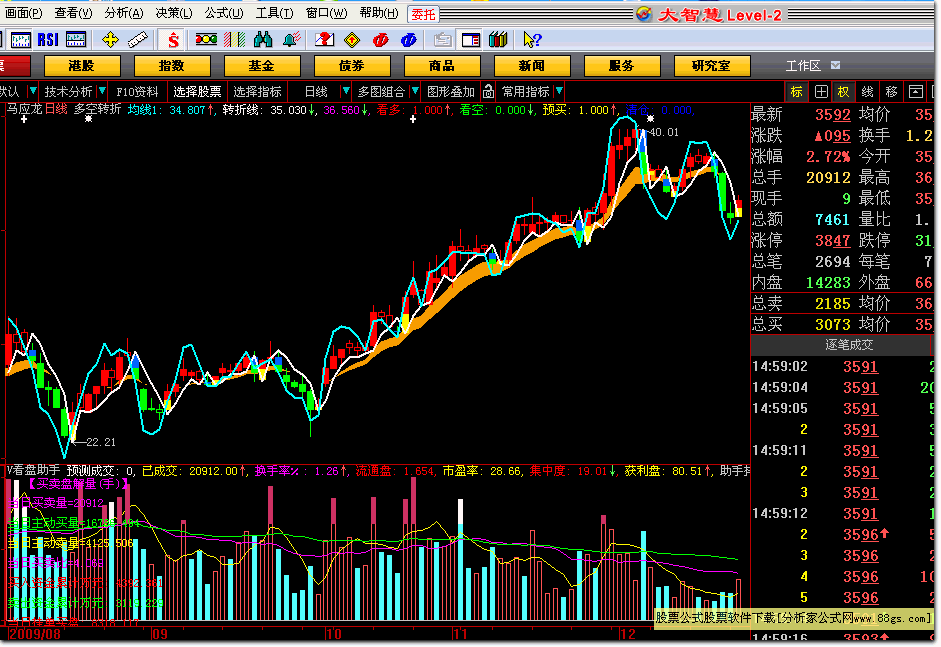
Task: Click the 股票公式股票软件下载 link banner
Action: coord(792,618)
